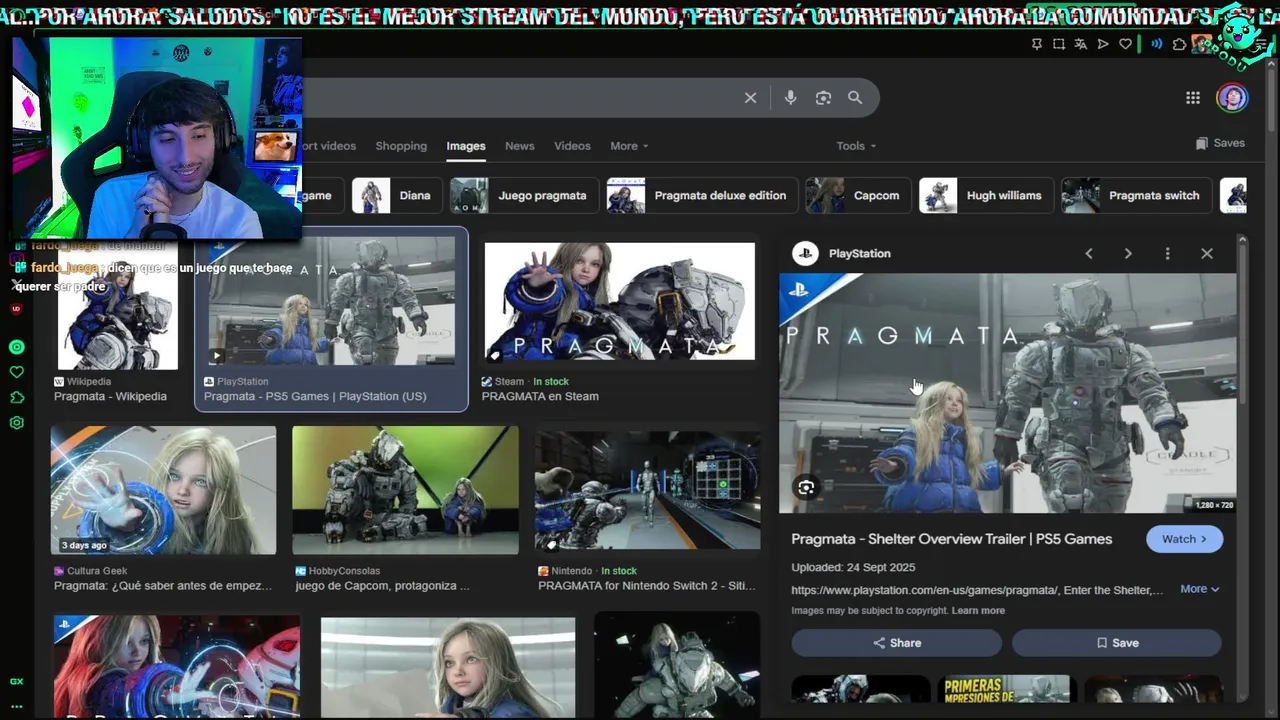Open search by image camera icon

pyautogui.click(x=823, y=98)
